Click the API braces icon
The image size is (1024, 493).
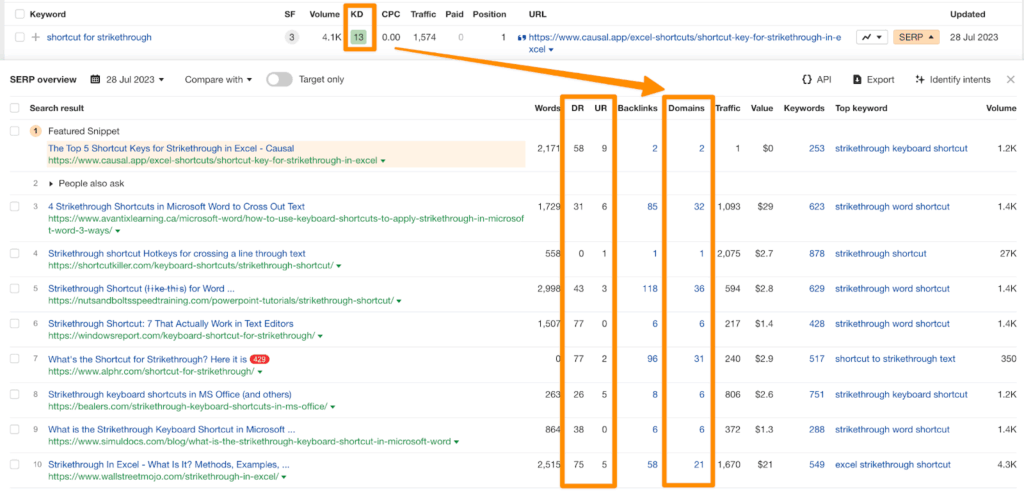coord(806,79)
